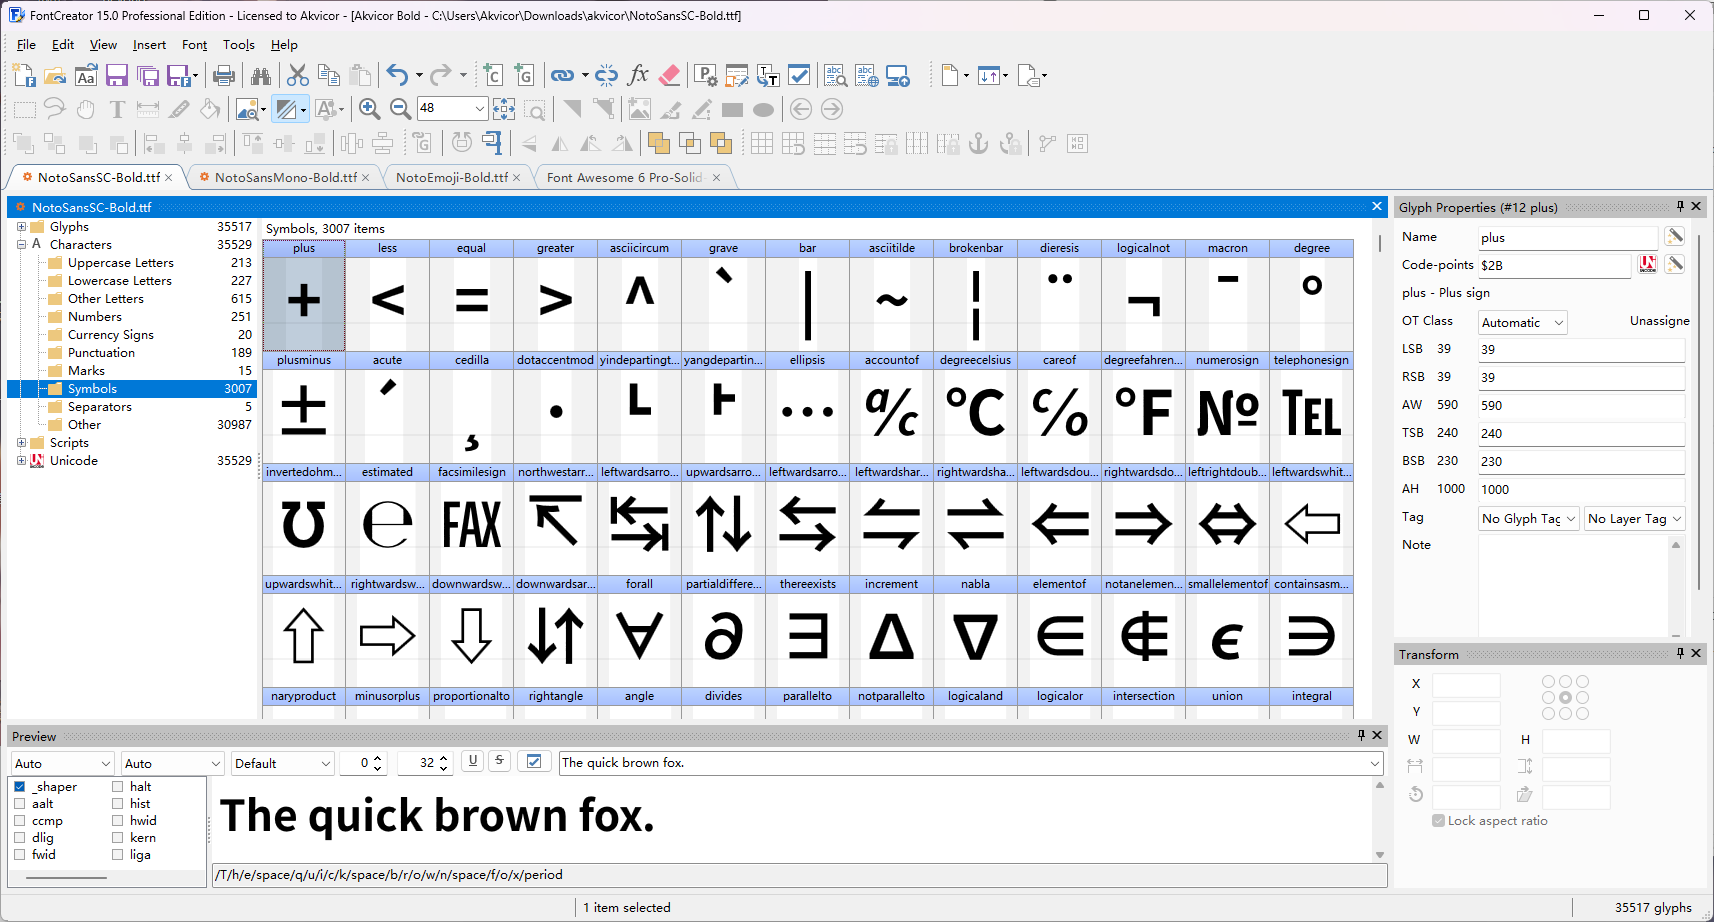Click the Zoom Out magnifier icon
The width and height of the screenshot is (1714, 922).
click(x=400, y=109)
